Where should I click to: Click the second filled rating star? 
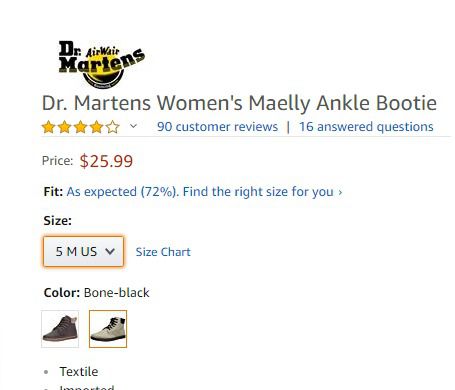click(x=64, y=127)
